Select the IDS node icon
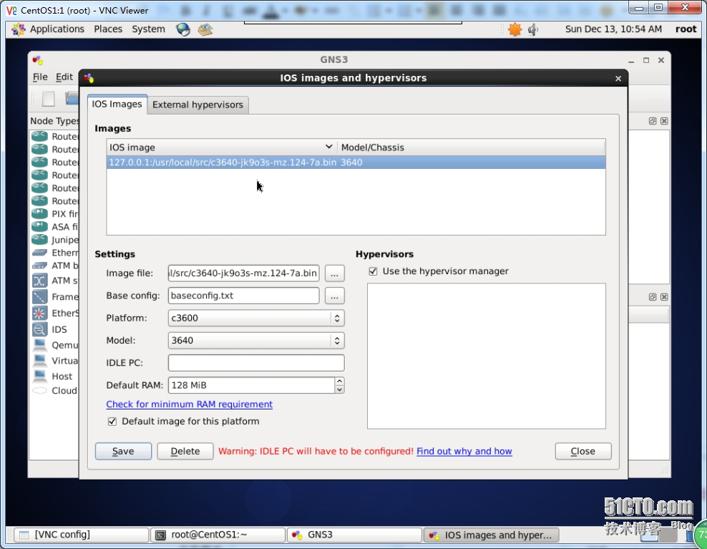Image resolution: width=707 pixels, height=549 pixels. [x=40, y=329]
